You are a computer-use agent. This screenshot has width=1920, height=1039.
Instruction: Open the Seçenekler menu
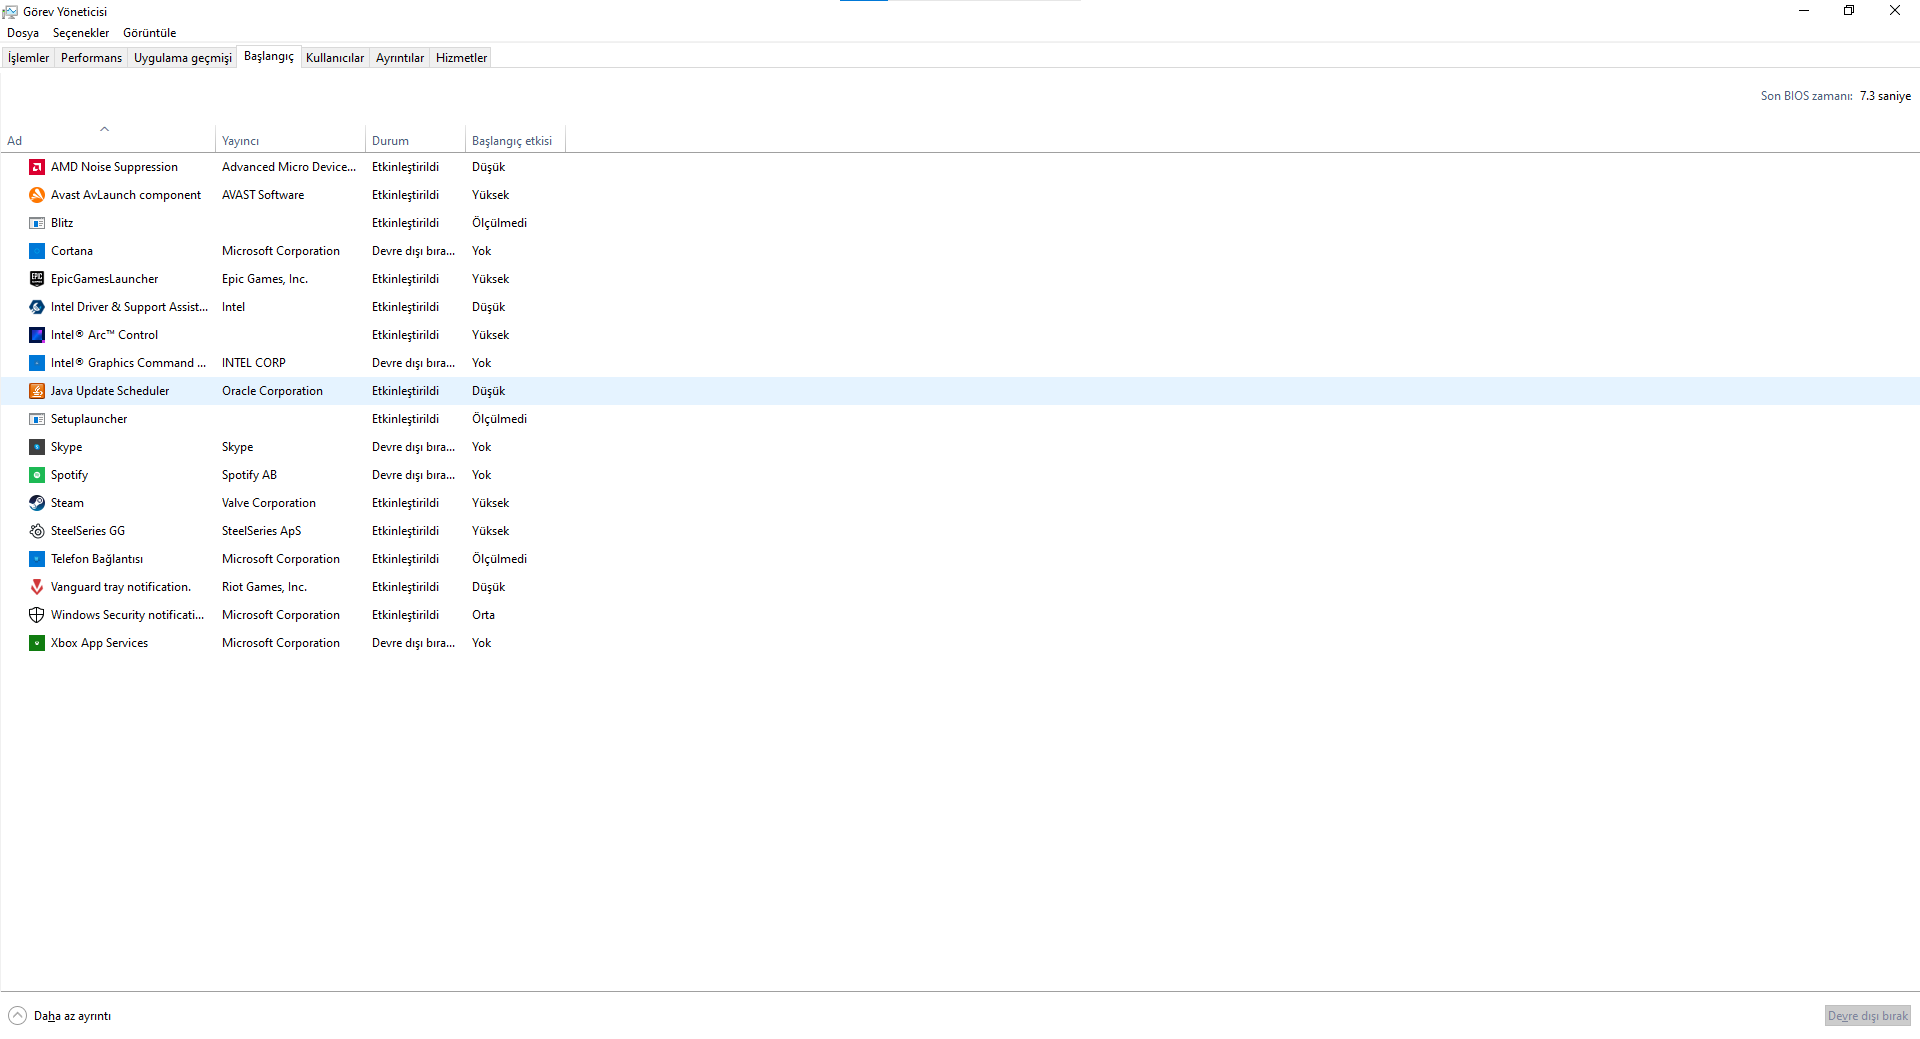(x=81, y=33)
